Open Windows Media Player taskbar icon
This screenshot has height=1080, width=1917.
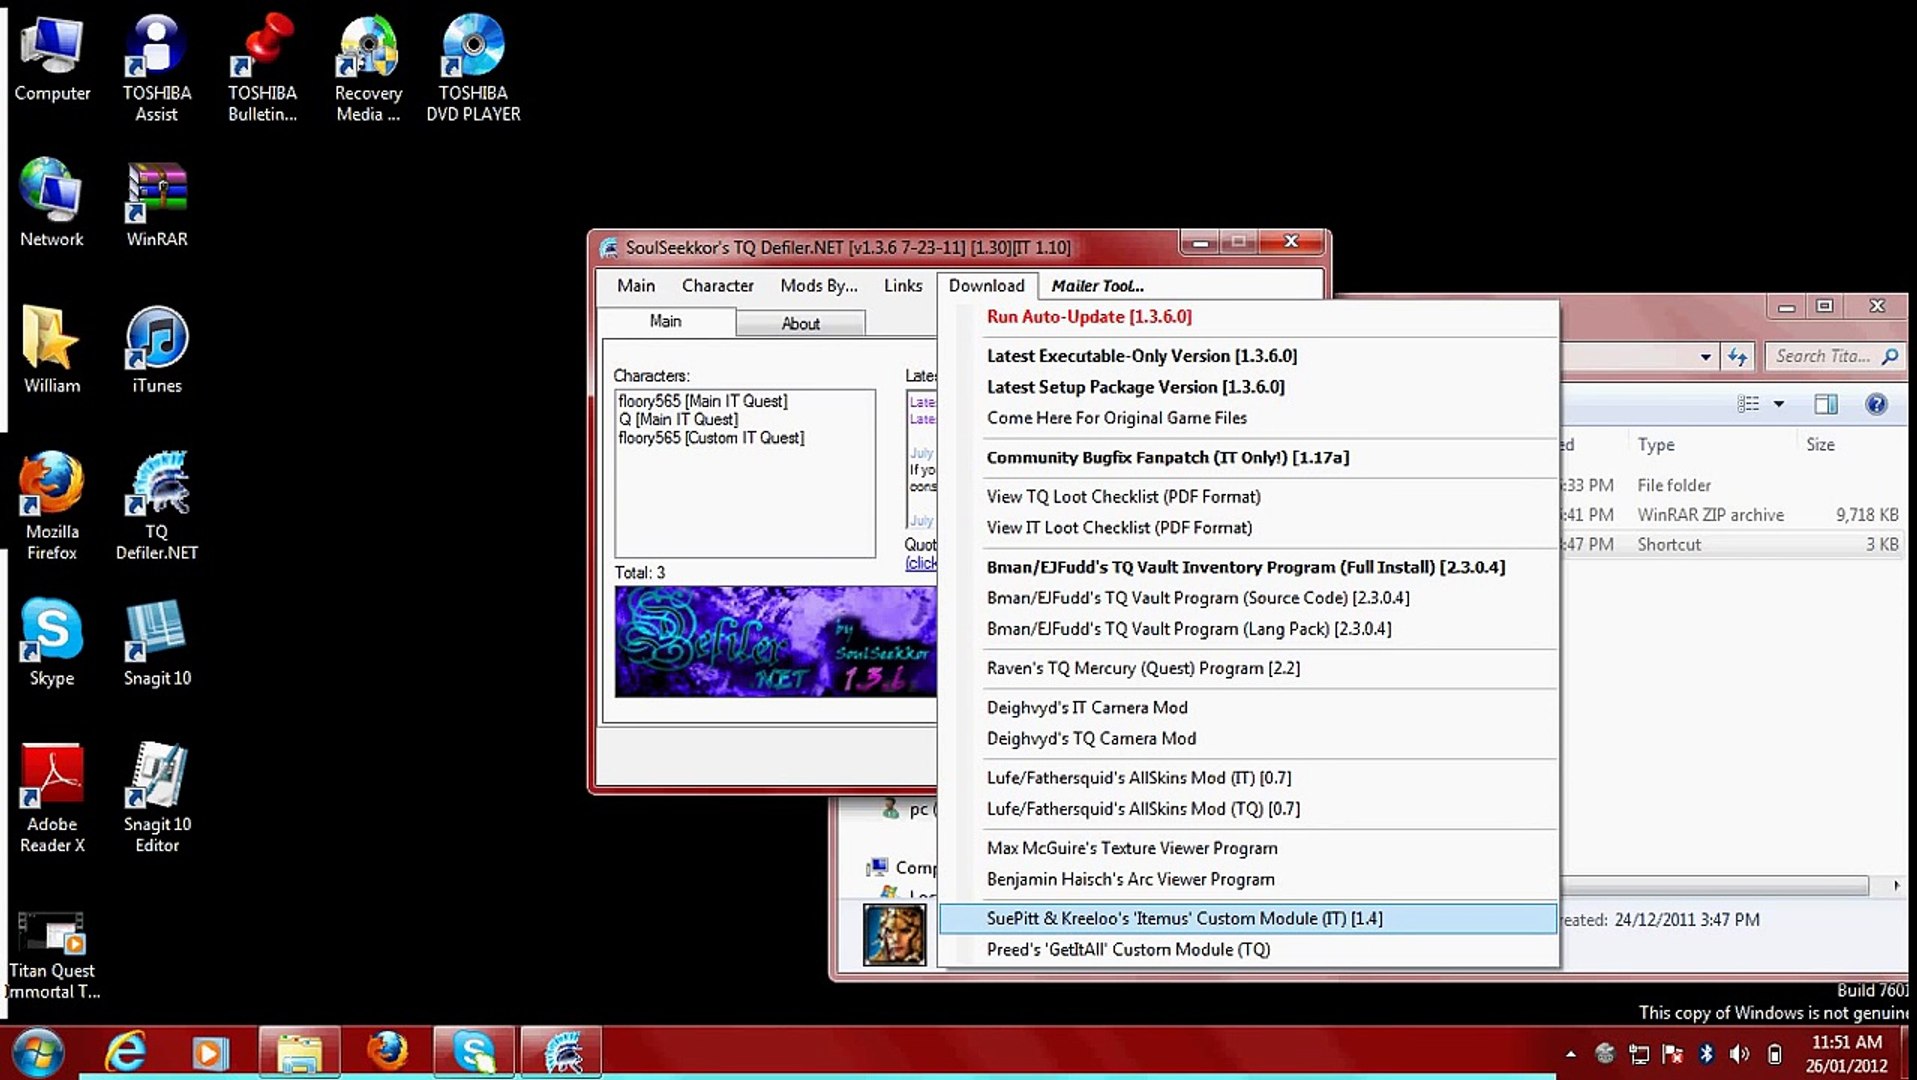pos(209,1053)
